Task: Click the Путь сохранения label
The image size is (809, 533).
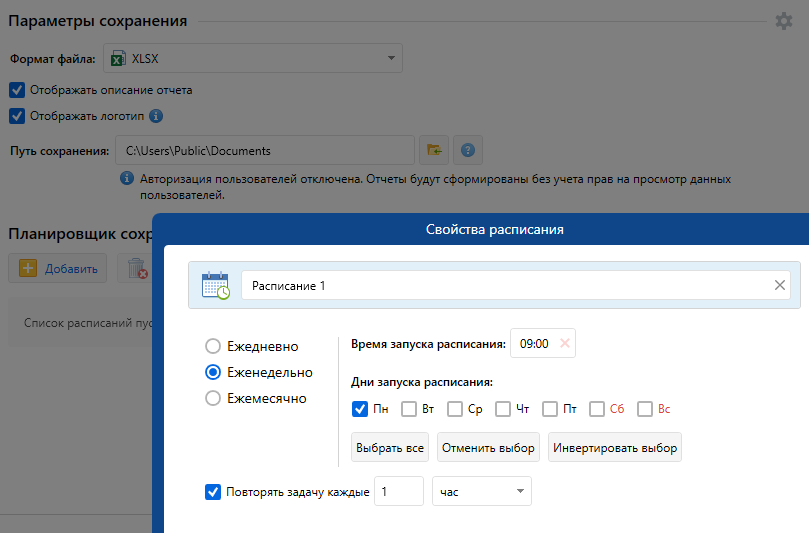Action: pos(60,151)
